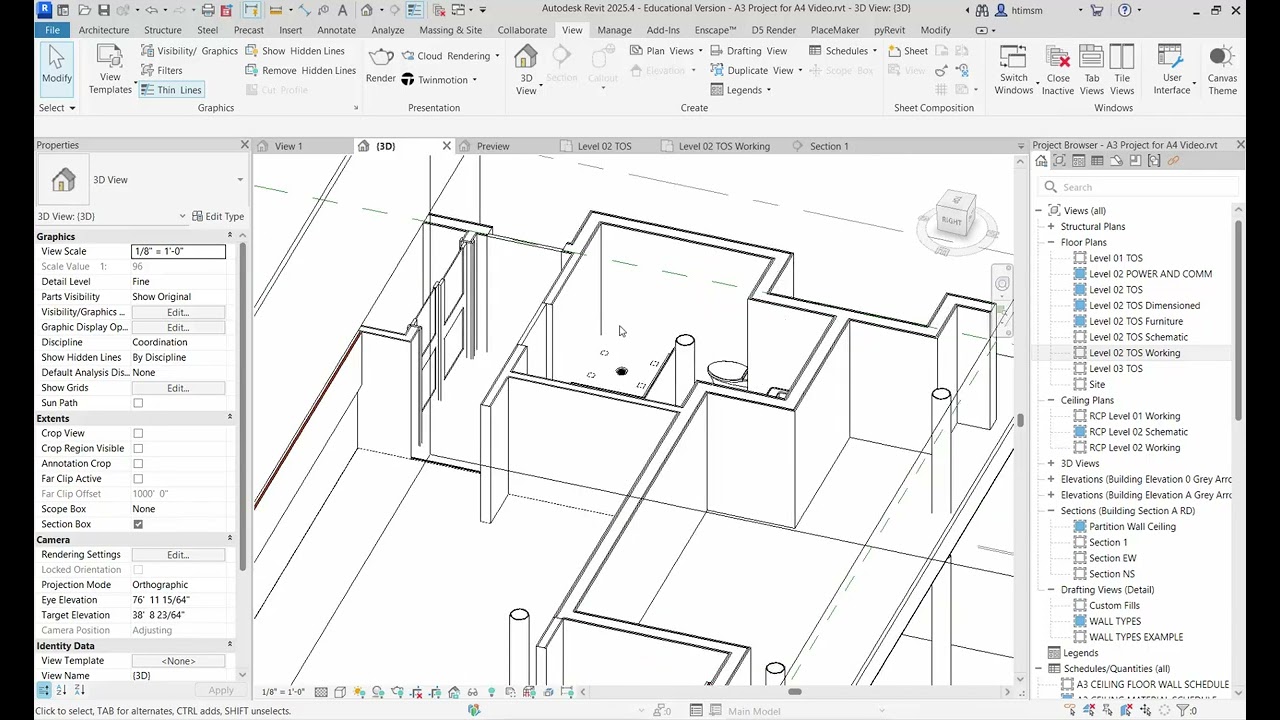
Task: Toggle Sun Path checkbox
Action: (x=138, y=403)
